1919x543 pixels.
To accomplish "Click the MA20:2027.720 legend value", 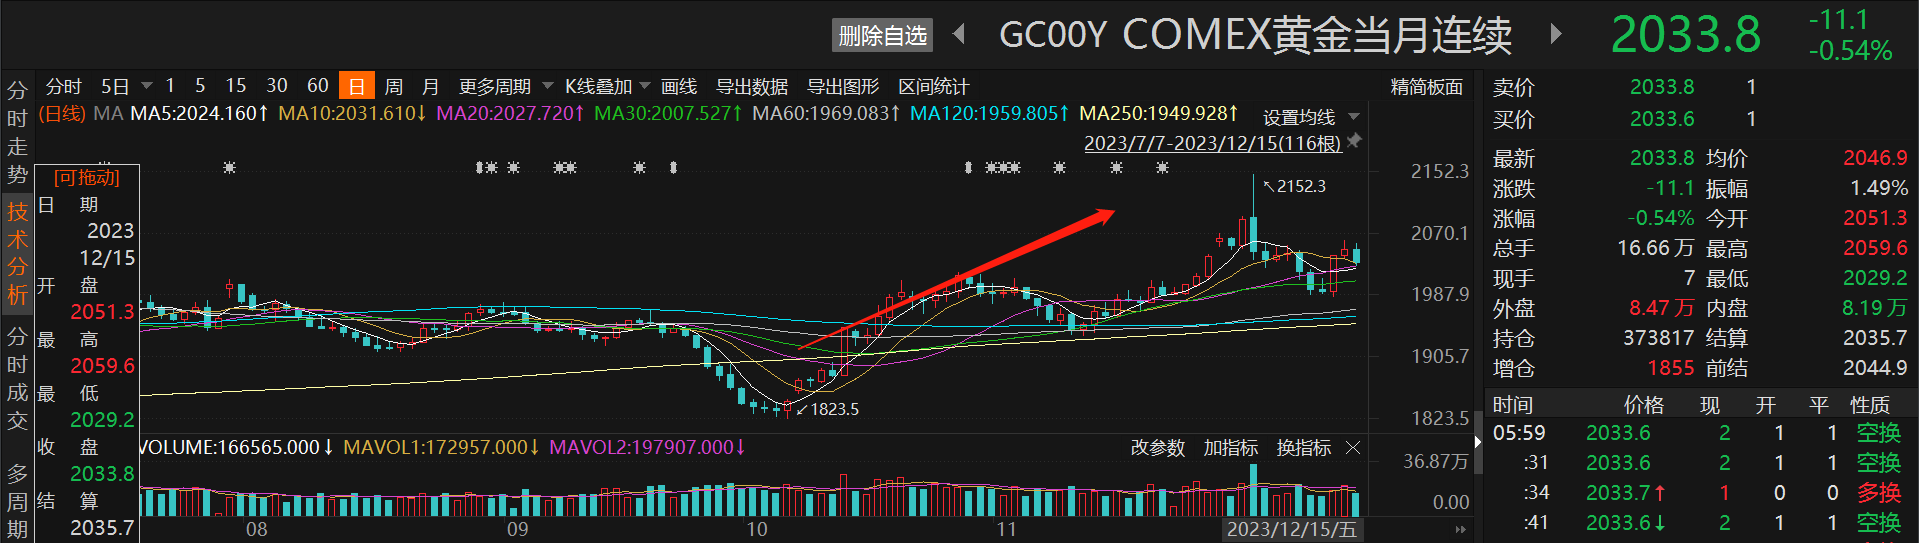I will (x=510, y=113).
